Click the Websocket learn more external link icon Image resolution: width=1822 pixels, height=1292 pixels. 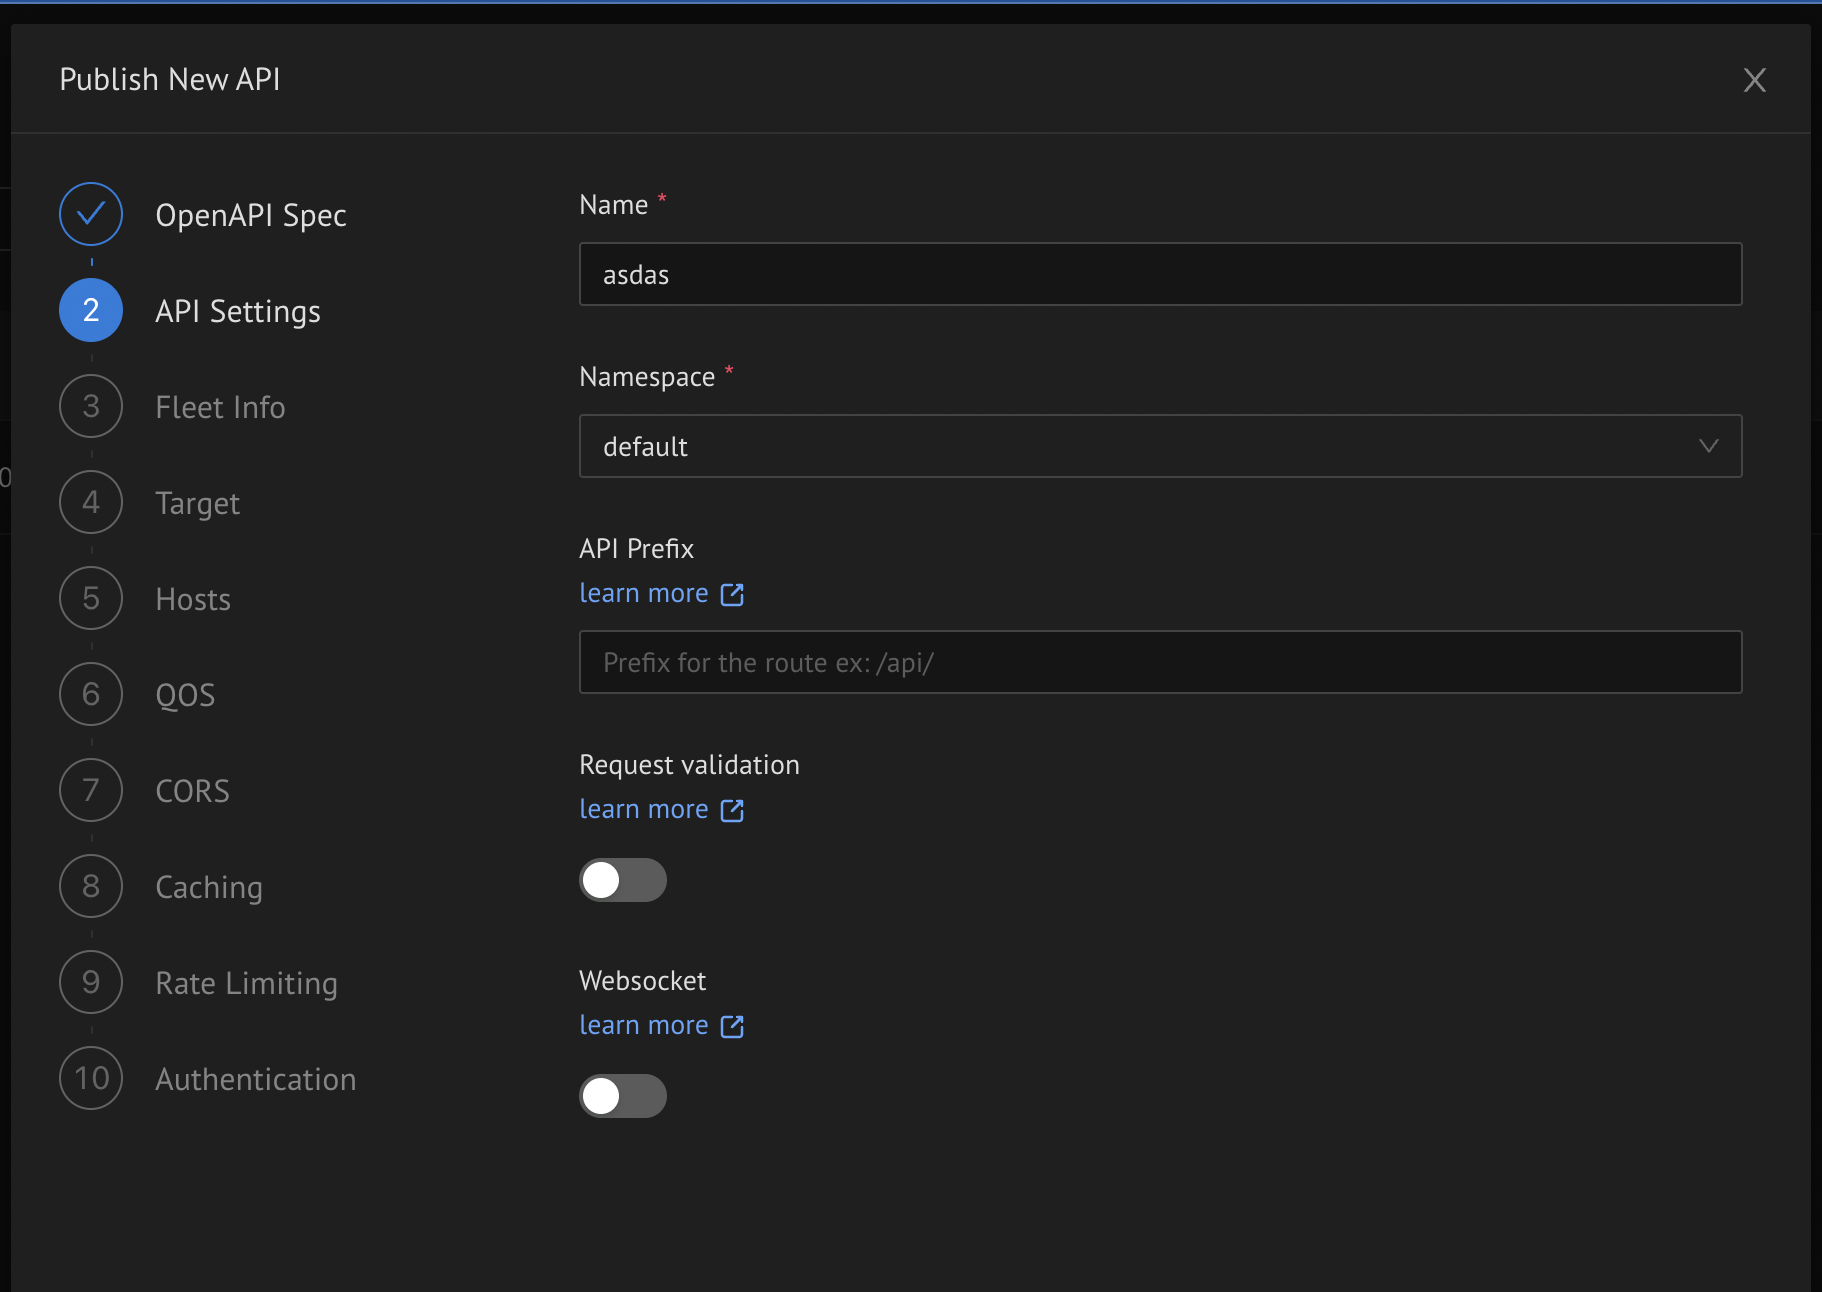pos(733,1025)
